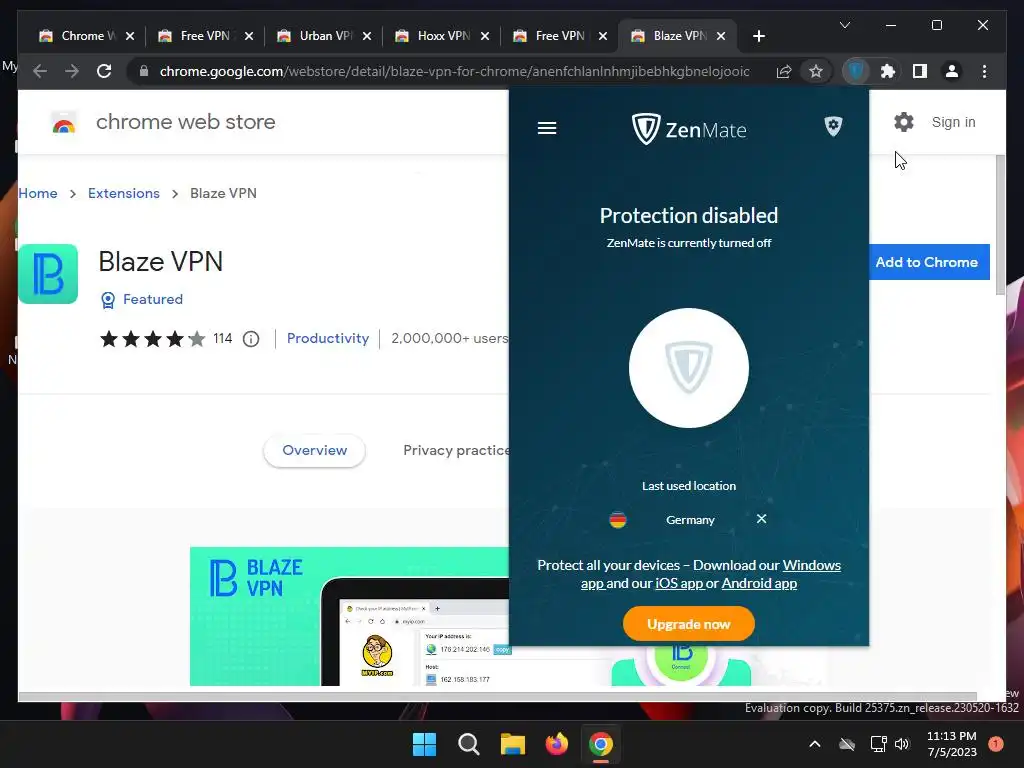Image resolution: width=1024 pixels, height=768 pixels.
Task: Click Blaze VPN promo screenshot
Action: [349, 616]
